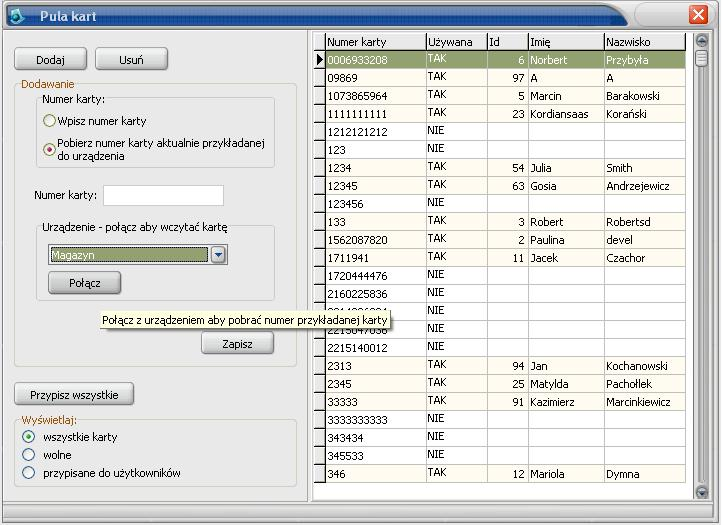Close the Pula kart window
Image resolution: width=722 pixels, height=525 pixels.
pyautogui.click(x=698, y=15)
